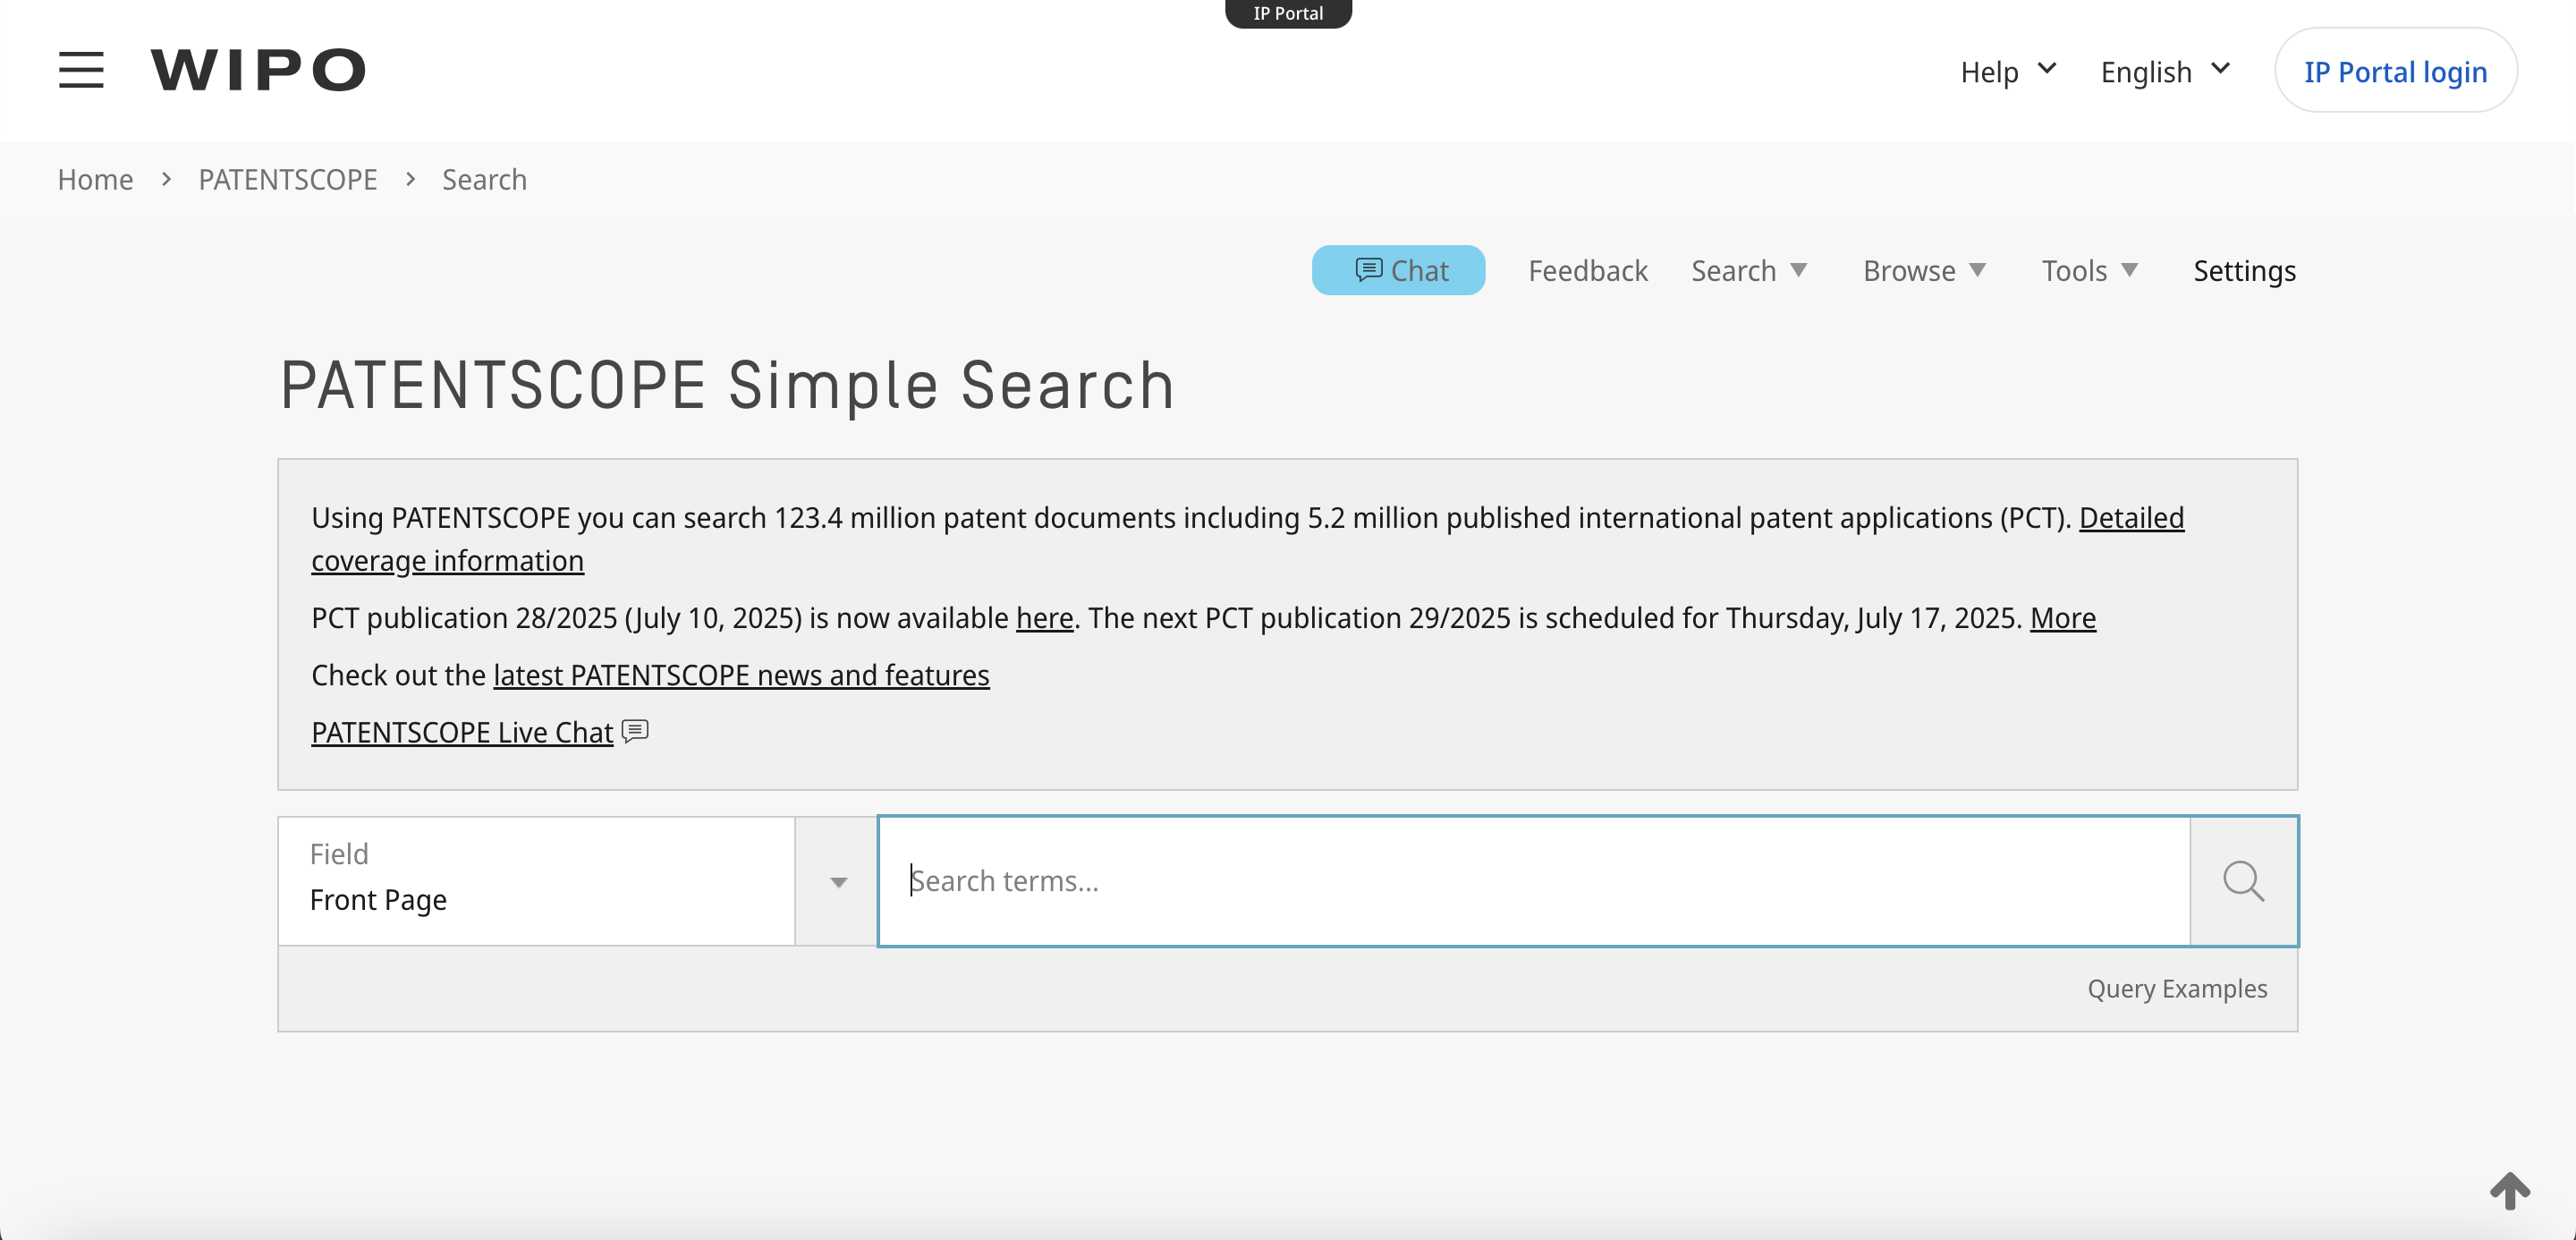Focus the Search terms input field
The height and width of the screenshot is (1240, 2576).
[x=1533, y=881]
